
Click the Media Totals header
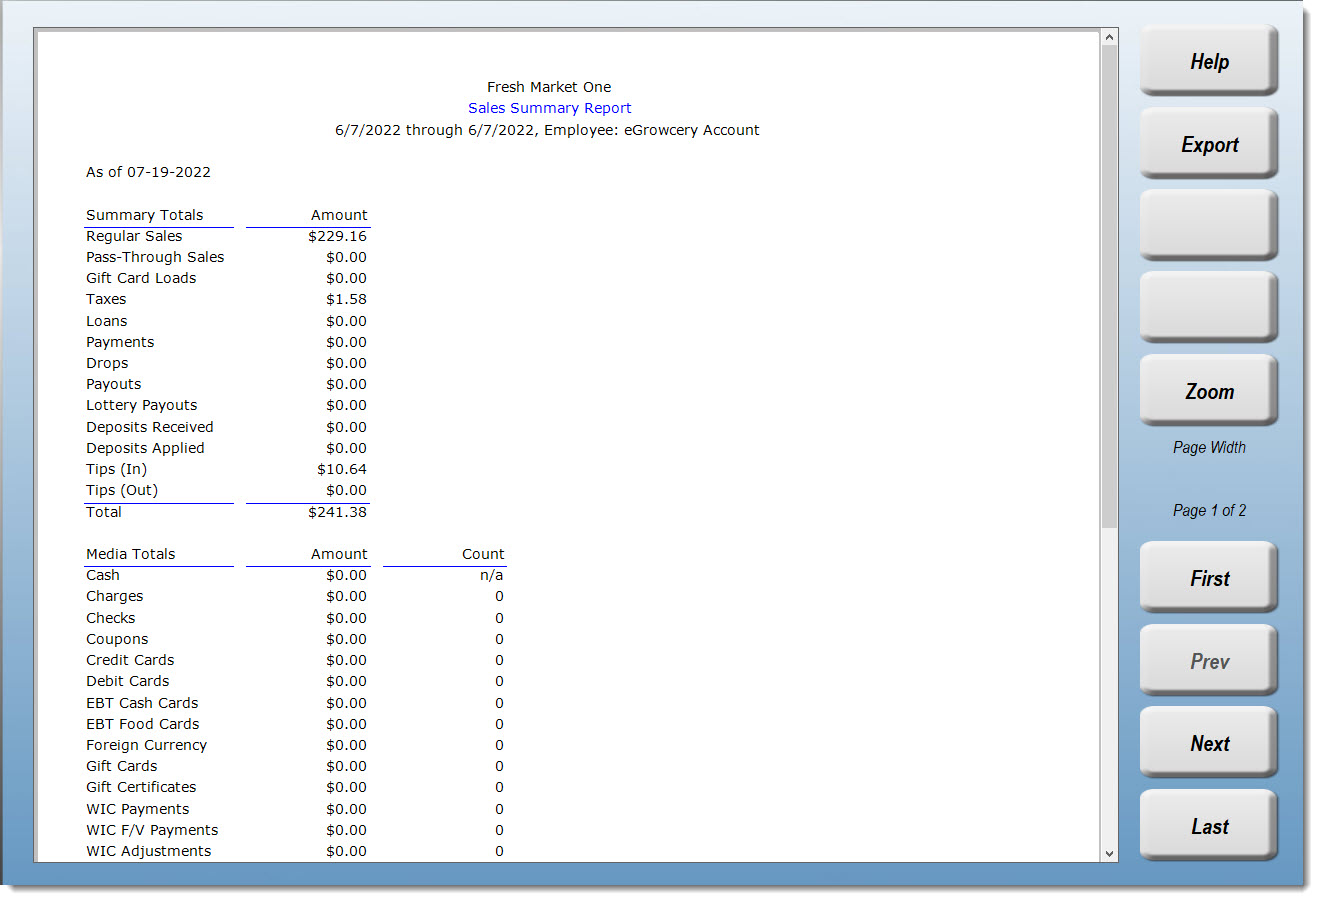[x=131, y=554]
